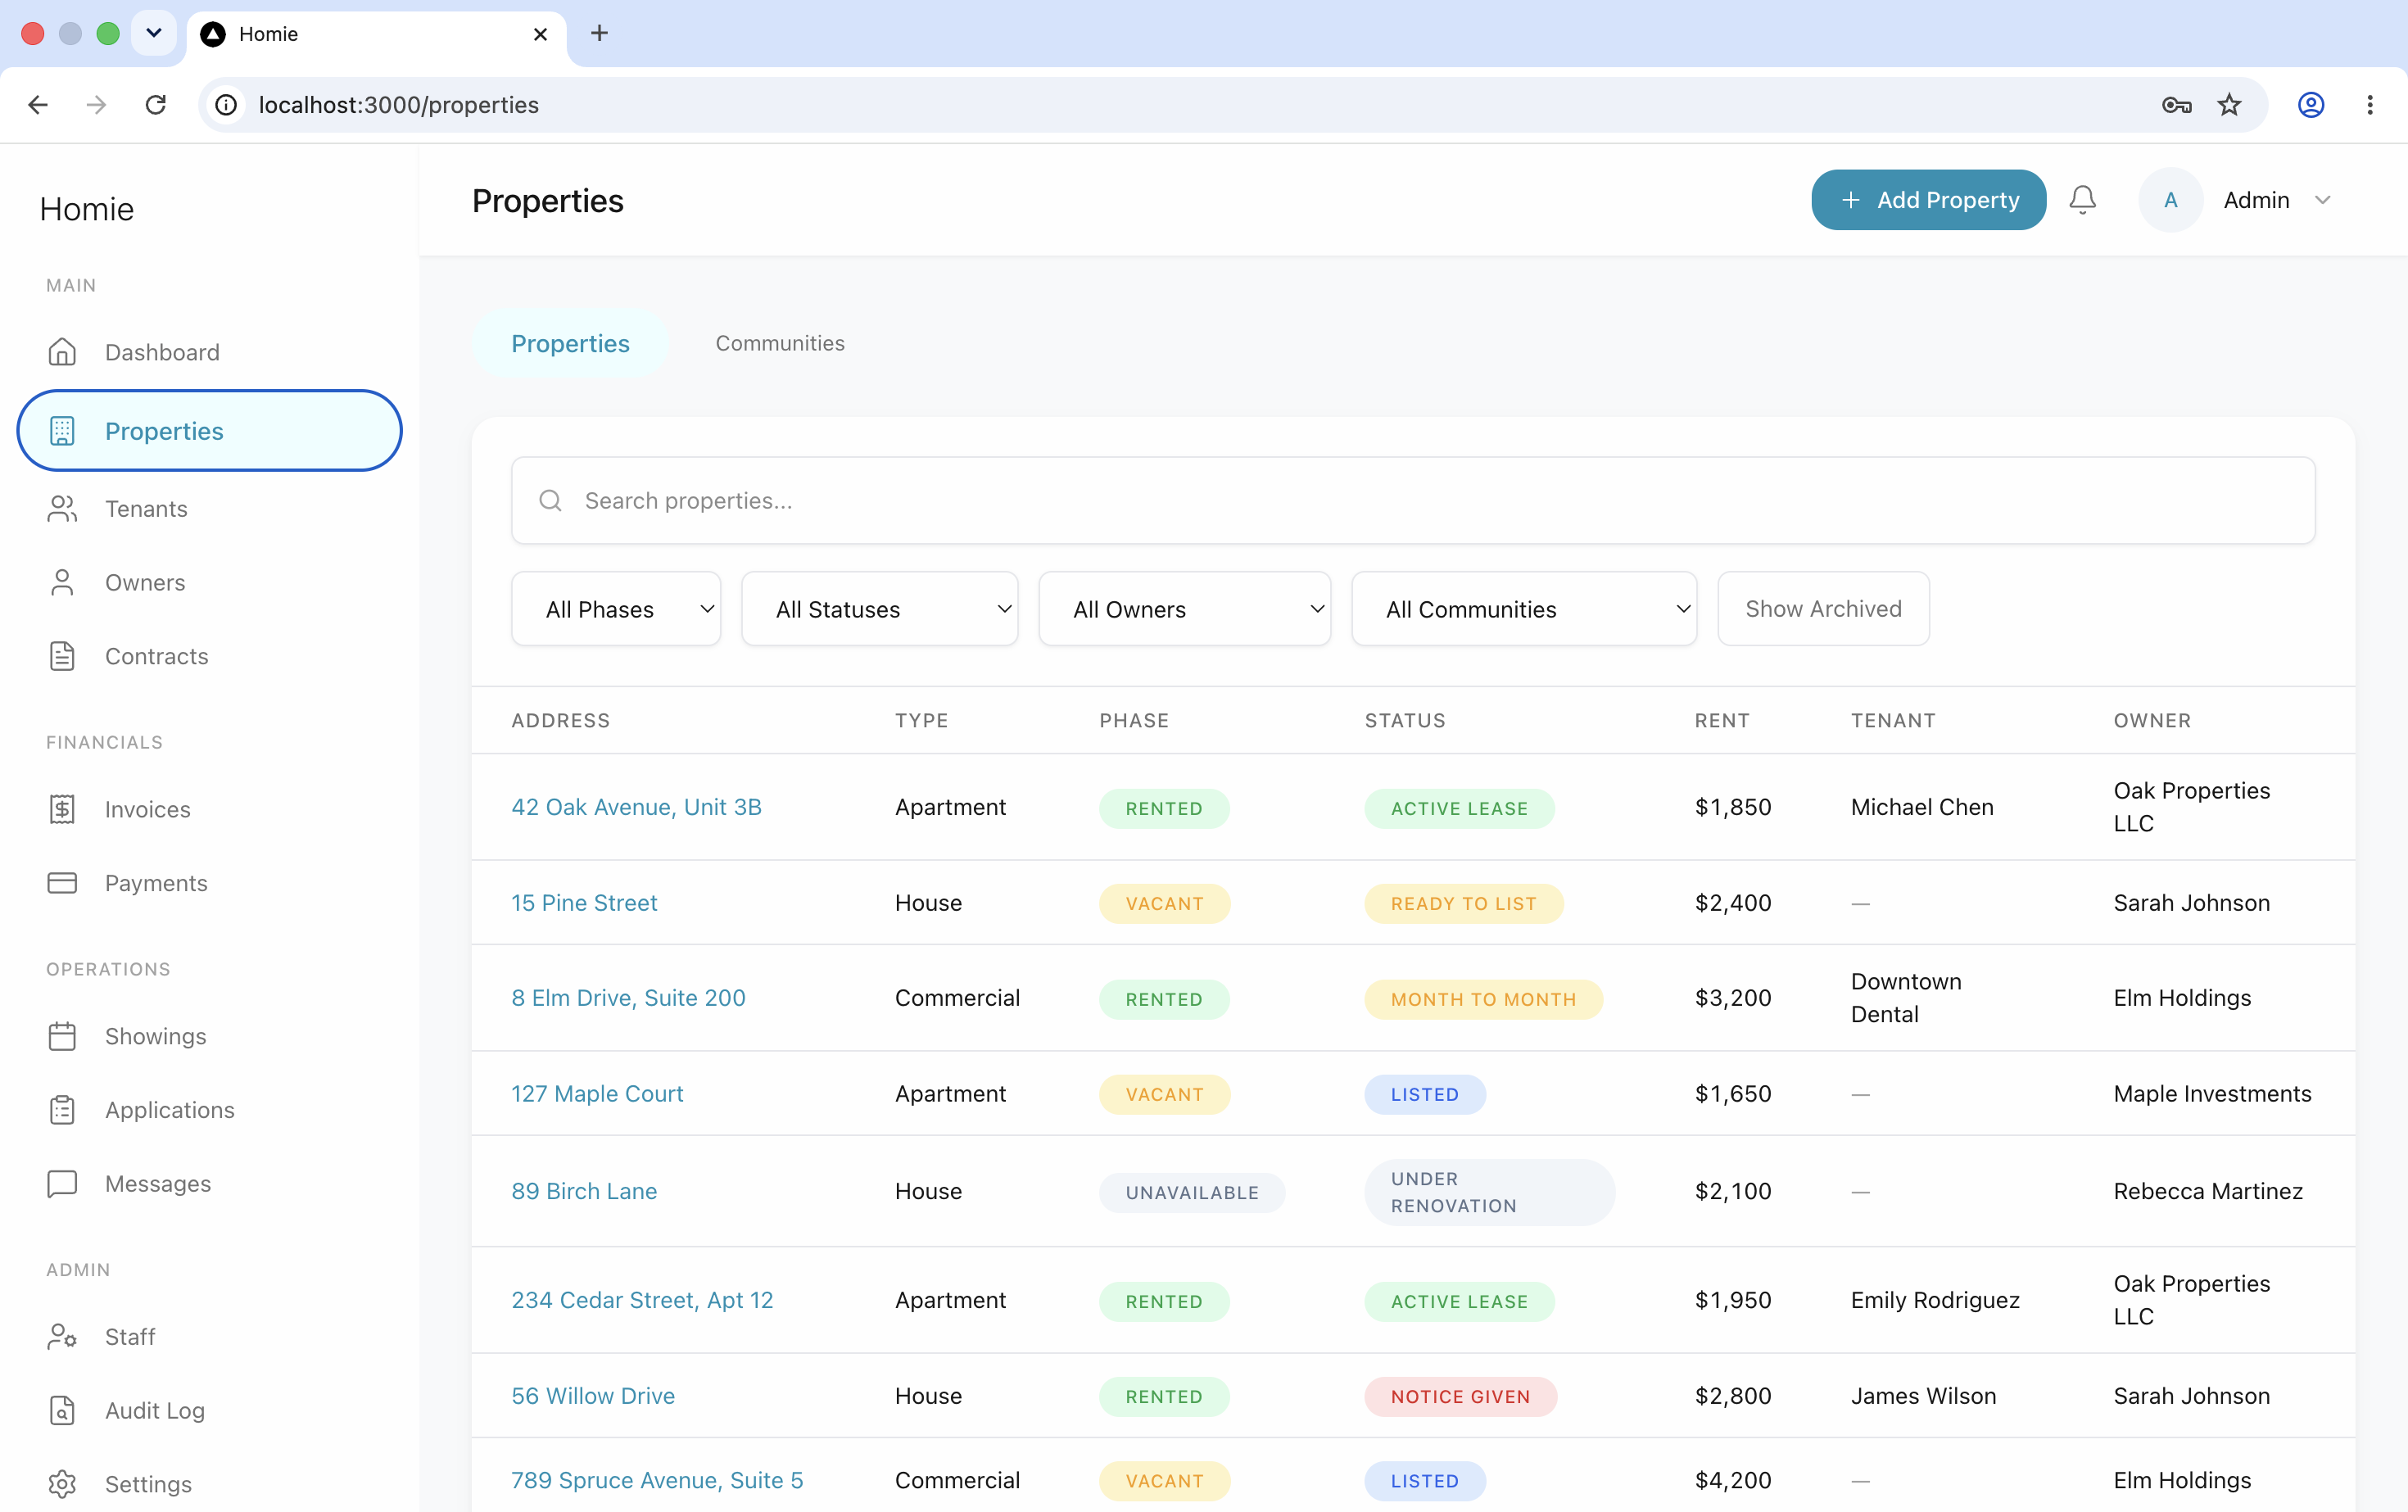
Task: Open the 127 Maple Court link
Action: (x=597, y=1094)
